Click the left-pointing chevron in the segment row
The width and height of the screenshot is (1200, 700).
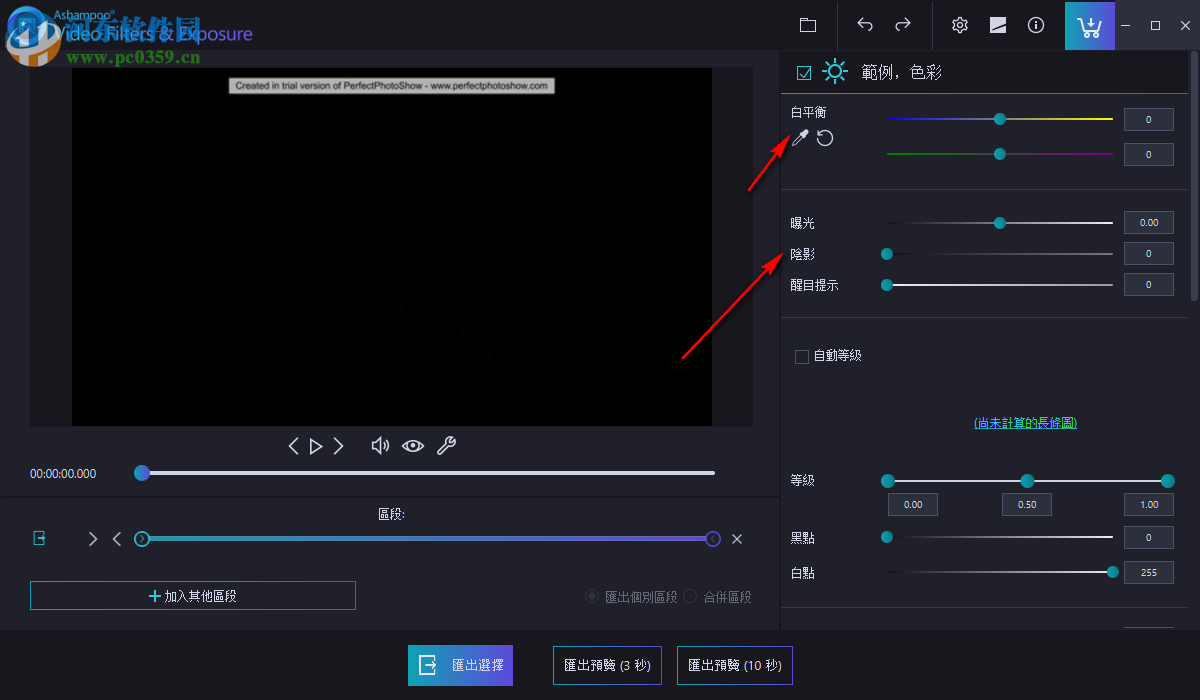116,538
